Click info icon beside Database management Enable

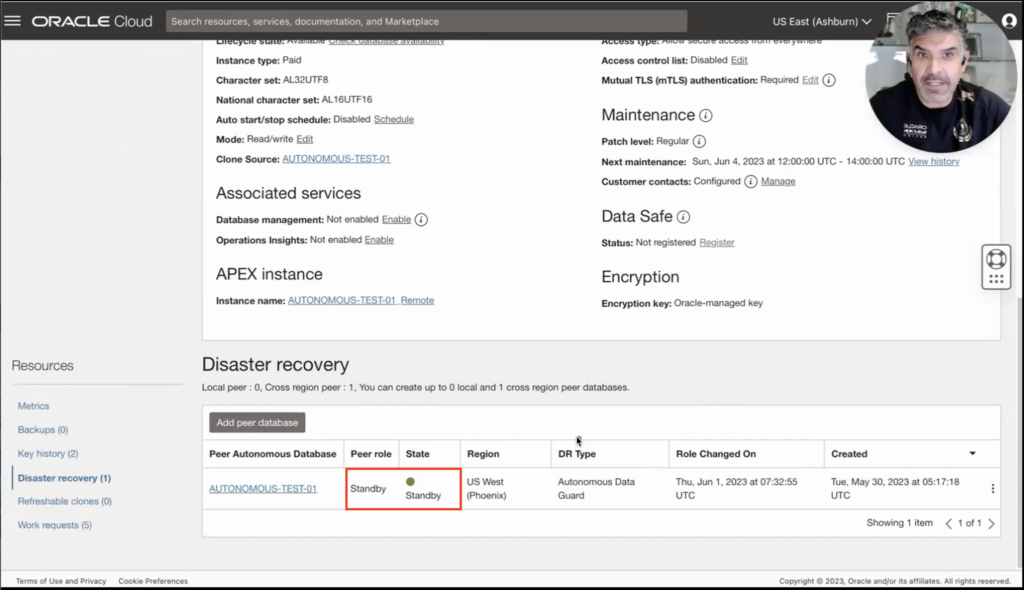pyautogui.click(x=421, y=220)
